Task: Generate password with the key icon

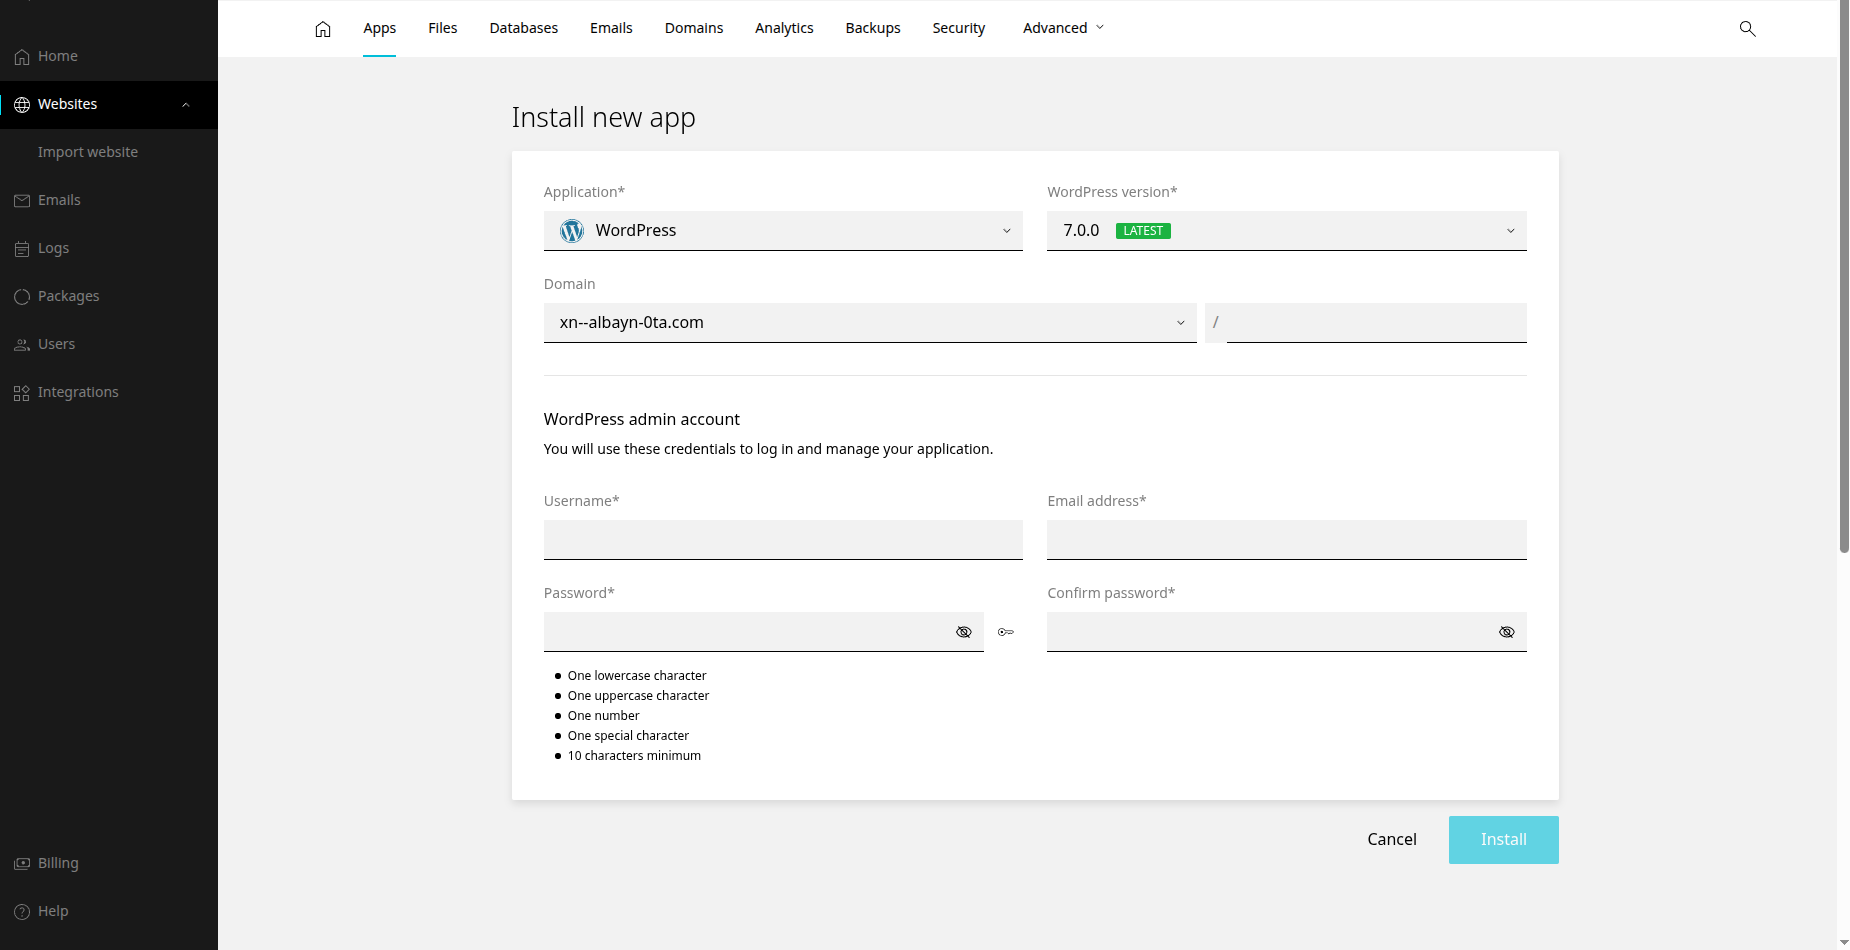Action: tap(1006, 632)
